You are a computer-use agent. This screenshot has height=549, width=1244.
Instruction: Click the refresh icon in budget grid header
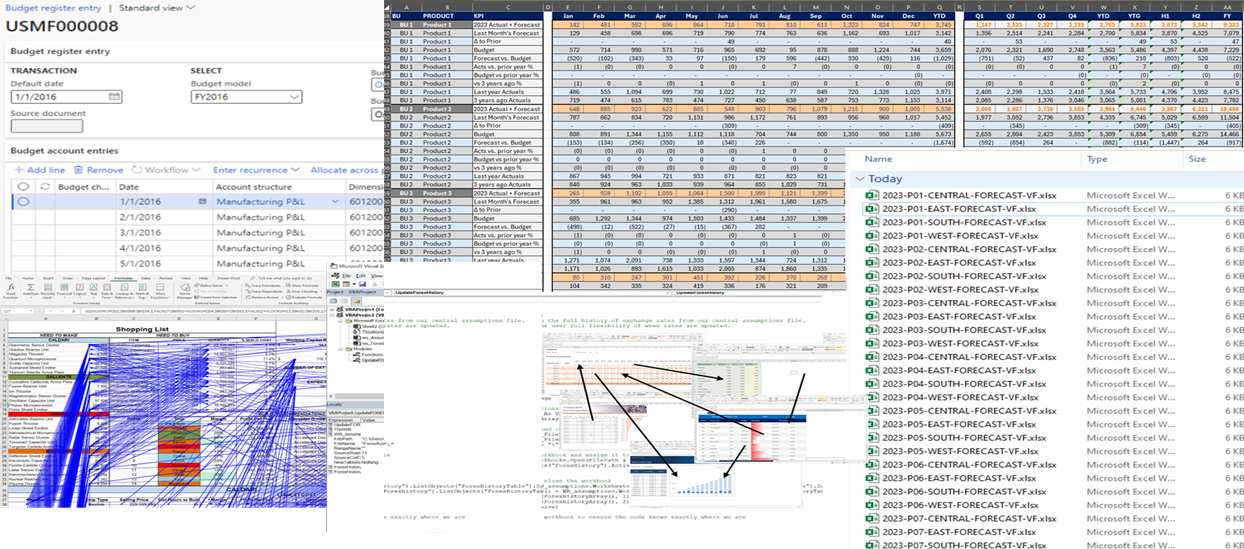(x=45, y=186)
